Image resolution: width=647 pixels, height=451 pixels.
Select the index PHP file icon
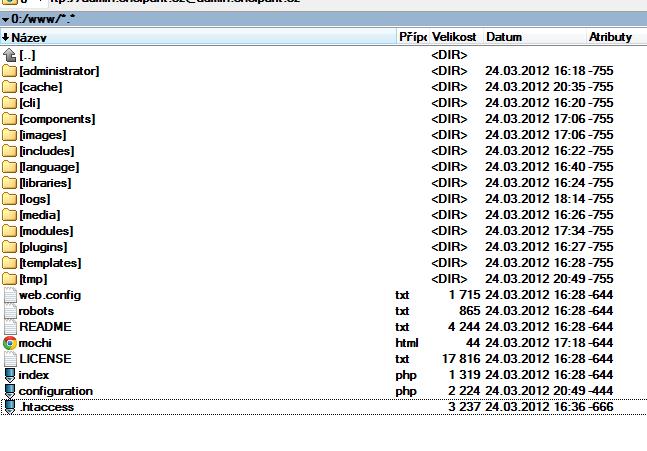[x=10, y=375]
